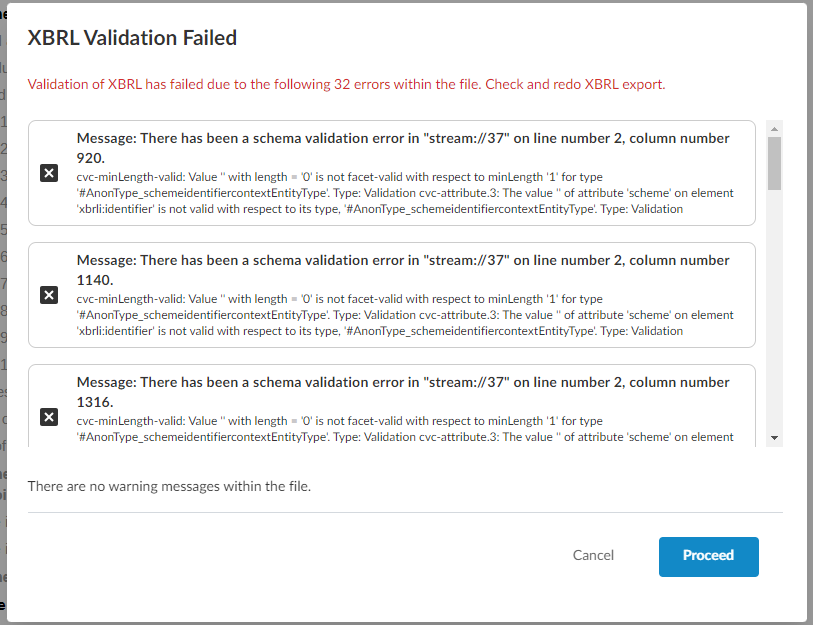Select the column number 1316 error heading
Screen dimensions: 813x625
pyautogui.click(x=403, y=391)
